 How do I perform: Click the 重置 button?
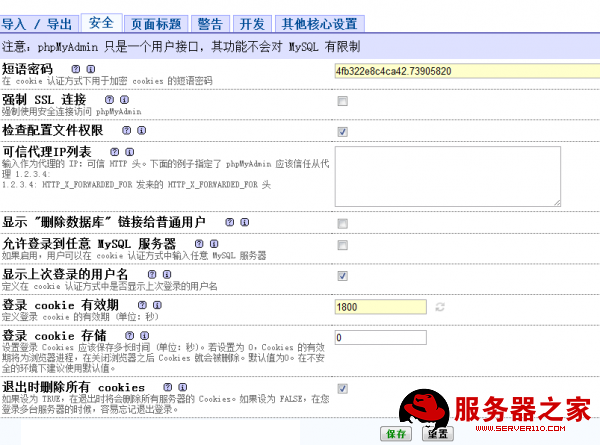click(438, 434)
